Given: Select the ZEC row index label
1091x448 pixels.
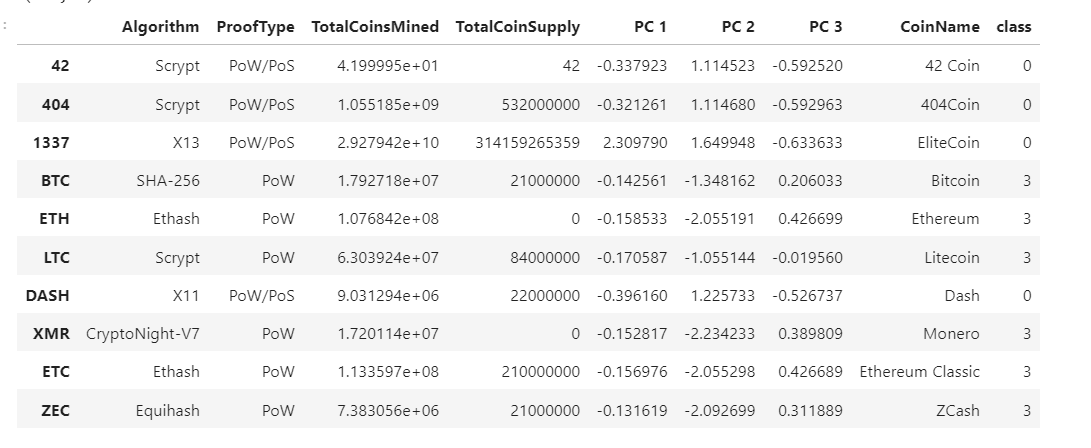Looking at the screenshot, I should [55, 410].
